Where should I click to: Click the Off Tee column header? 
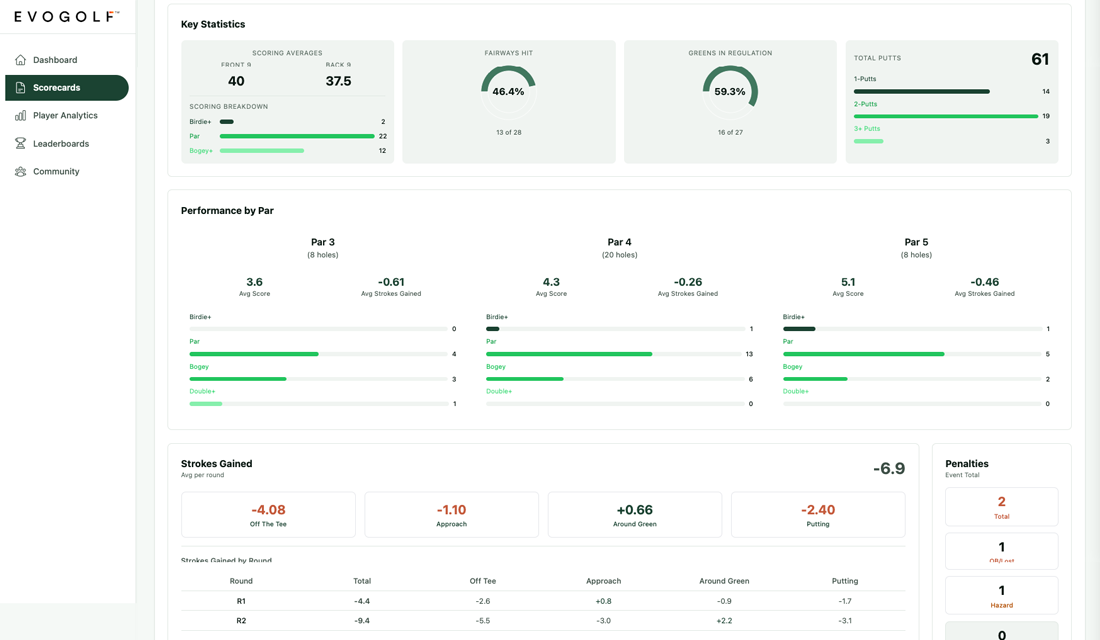pyautogui.click(x=483, y=581)
